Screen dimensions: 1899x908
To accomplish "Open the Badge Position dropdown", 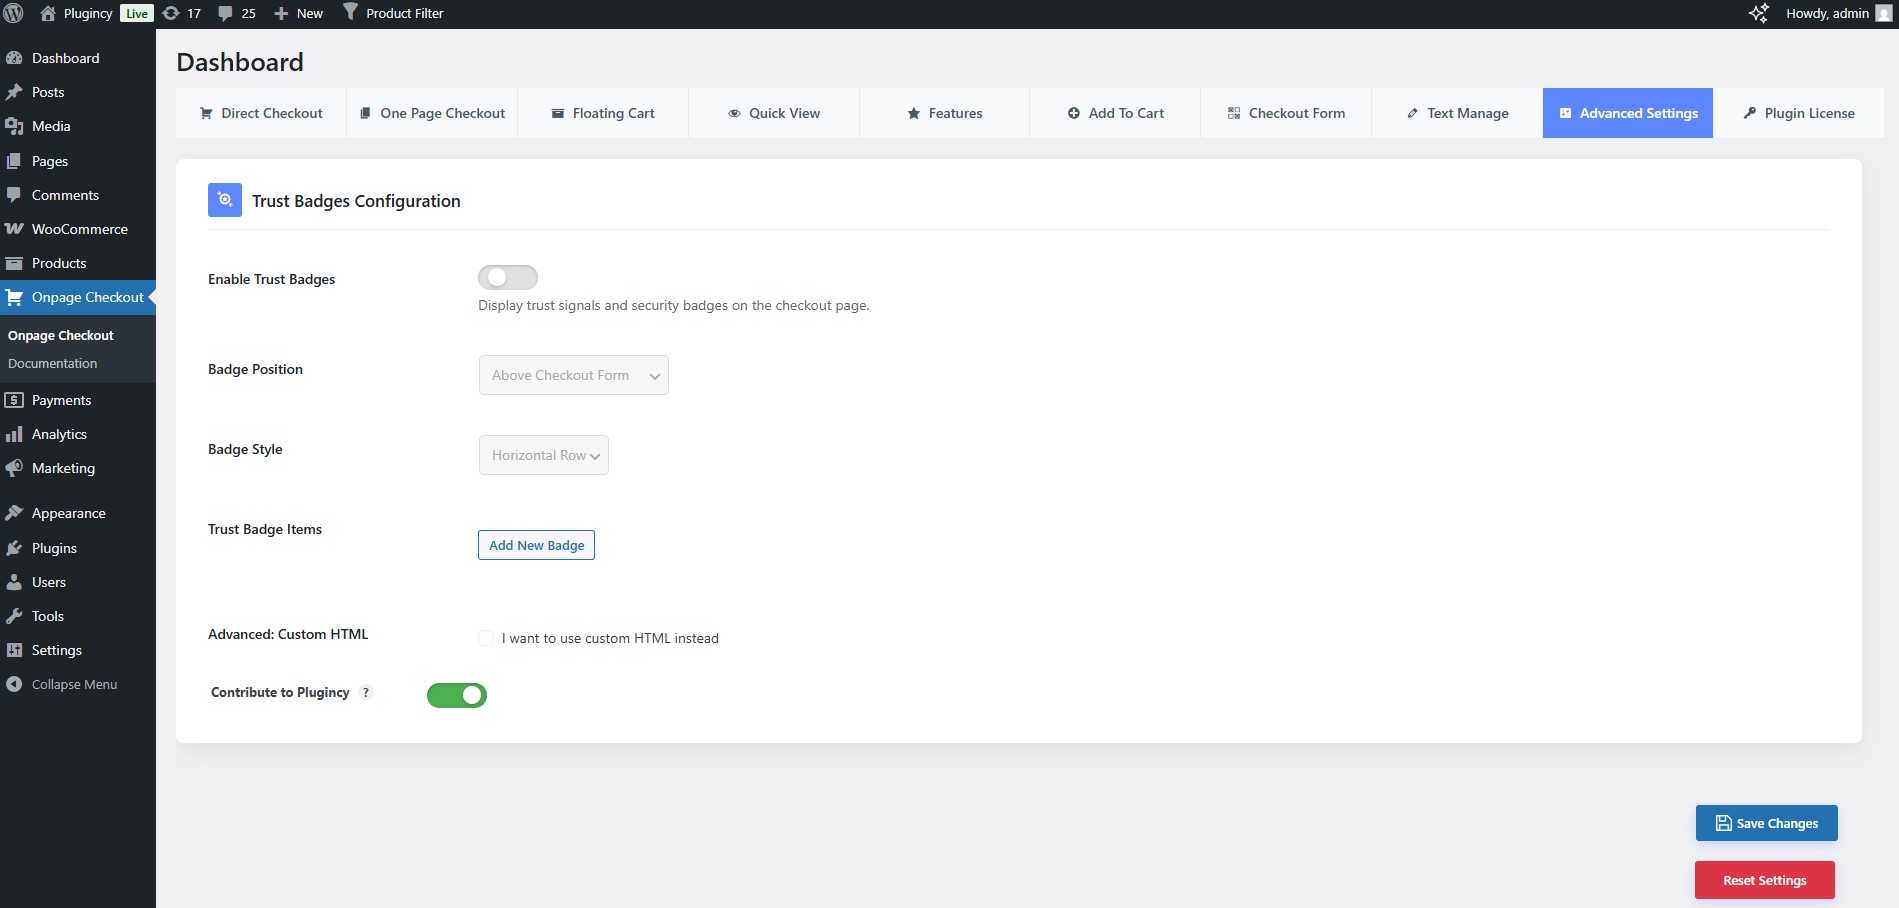I will [x=573, y=375].
